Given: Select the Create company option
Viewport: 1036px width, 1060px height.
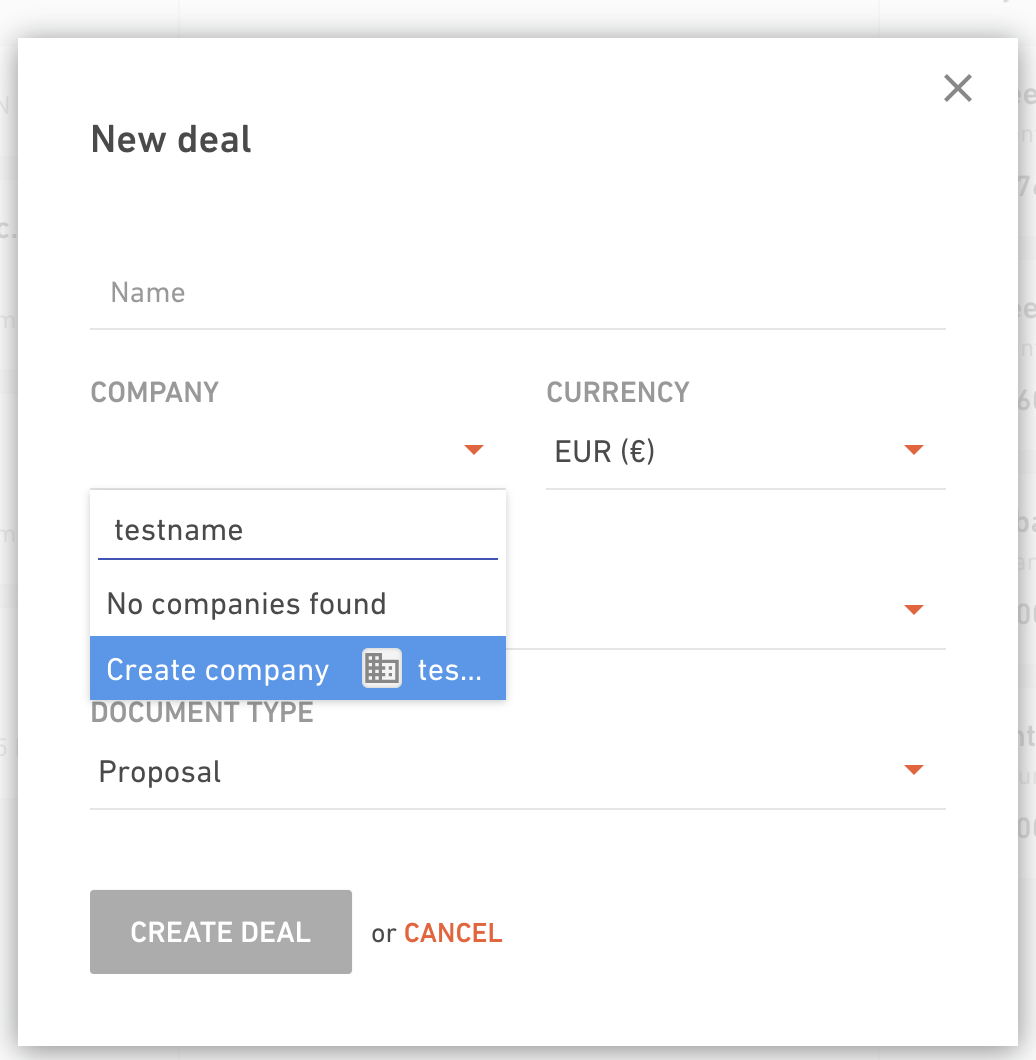Looking at the screenshot, I should (x=298, y=669).
